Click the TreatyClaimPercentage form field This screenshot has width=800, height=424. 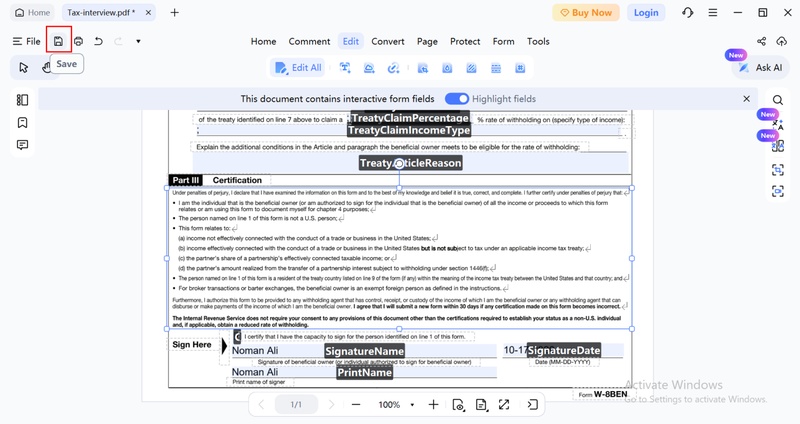point(410,118)
